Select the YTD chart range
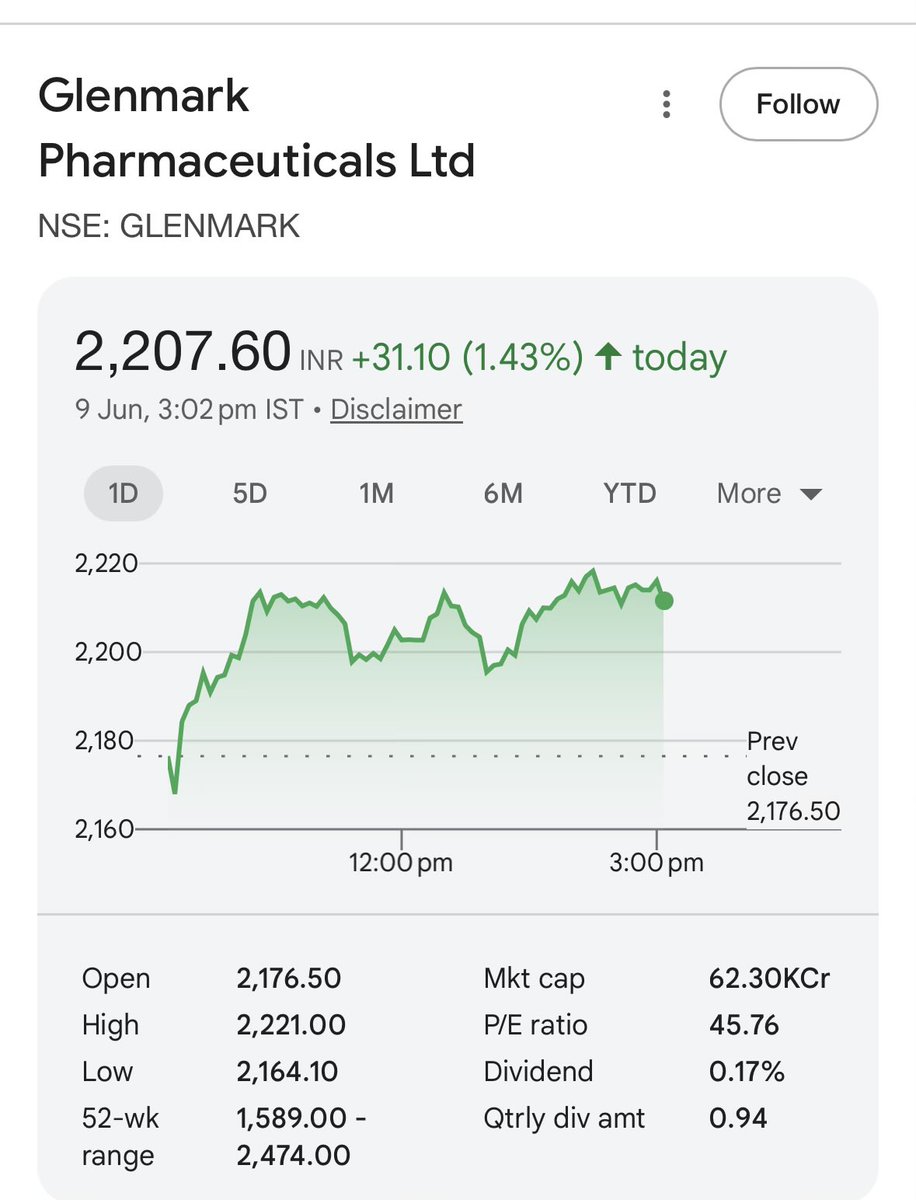Image resolution: width=916 pixels, height=1200 pixels. click(630, 493)
